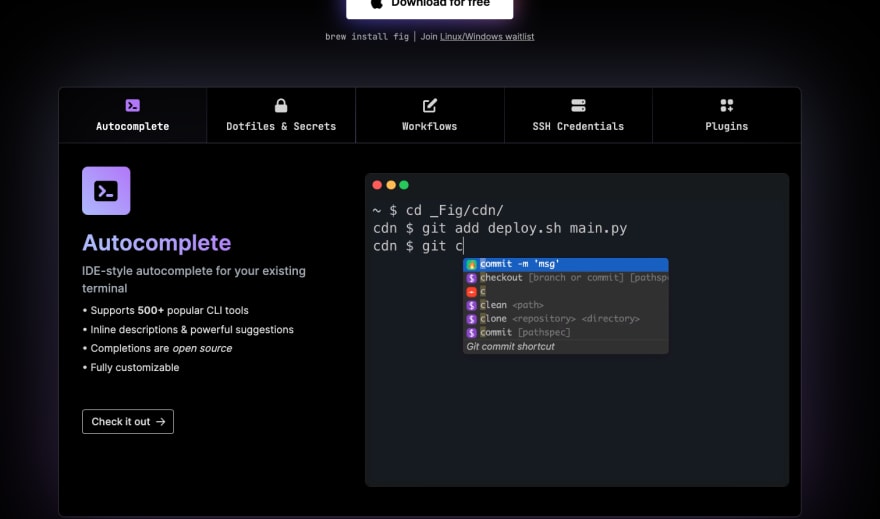Go to the Plugins tab
This screenshot has height=519, width=880.
[727, 115]
